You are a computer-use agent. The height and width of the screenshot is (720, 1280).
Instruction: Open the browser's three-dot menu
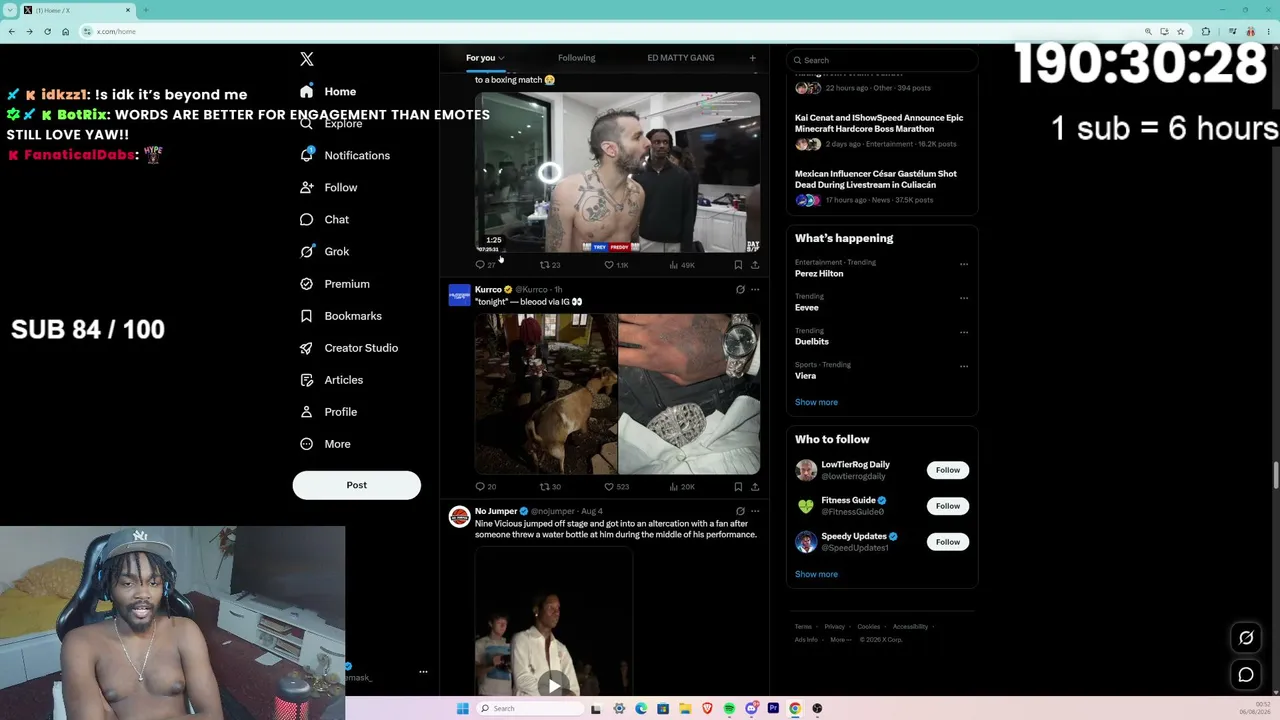click(1267, 31)
